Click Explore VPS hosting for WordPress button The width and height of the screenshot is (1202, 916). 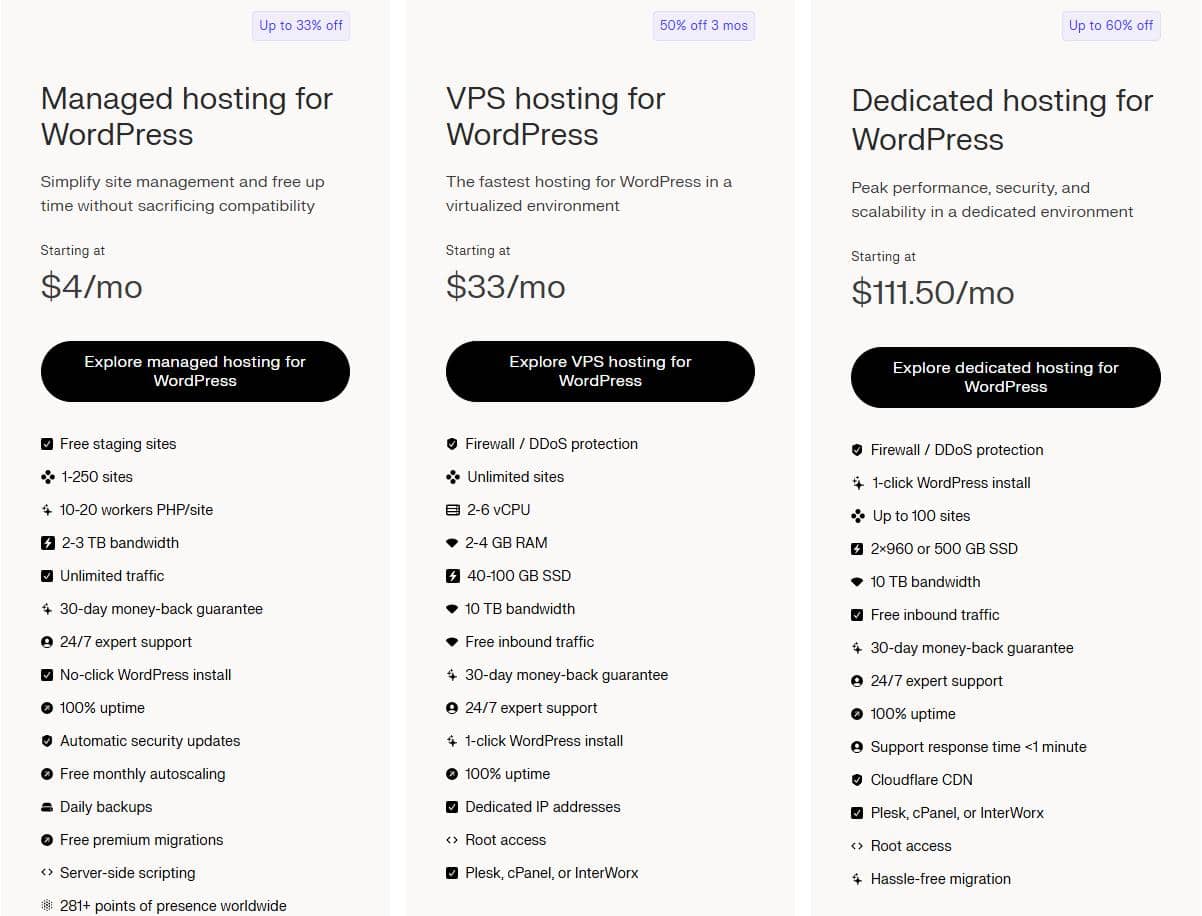[600, 371]
